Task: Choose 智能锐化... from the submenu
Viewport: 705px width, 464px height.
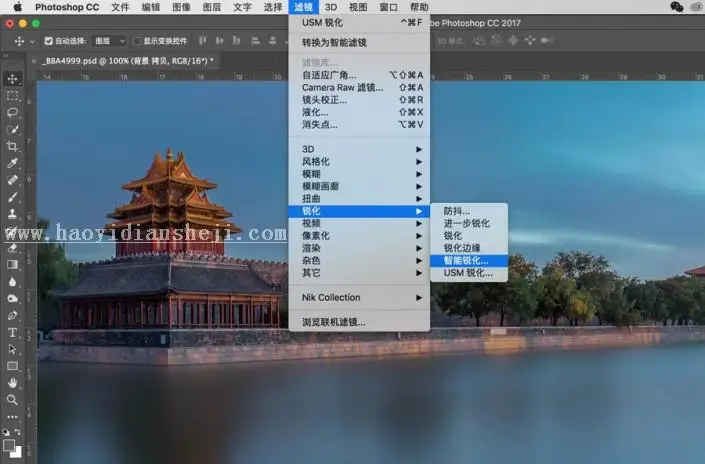Action: (x=469, y=260)
